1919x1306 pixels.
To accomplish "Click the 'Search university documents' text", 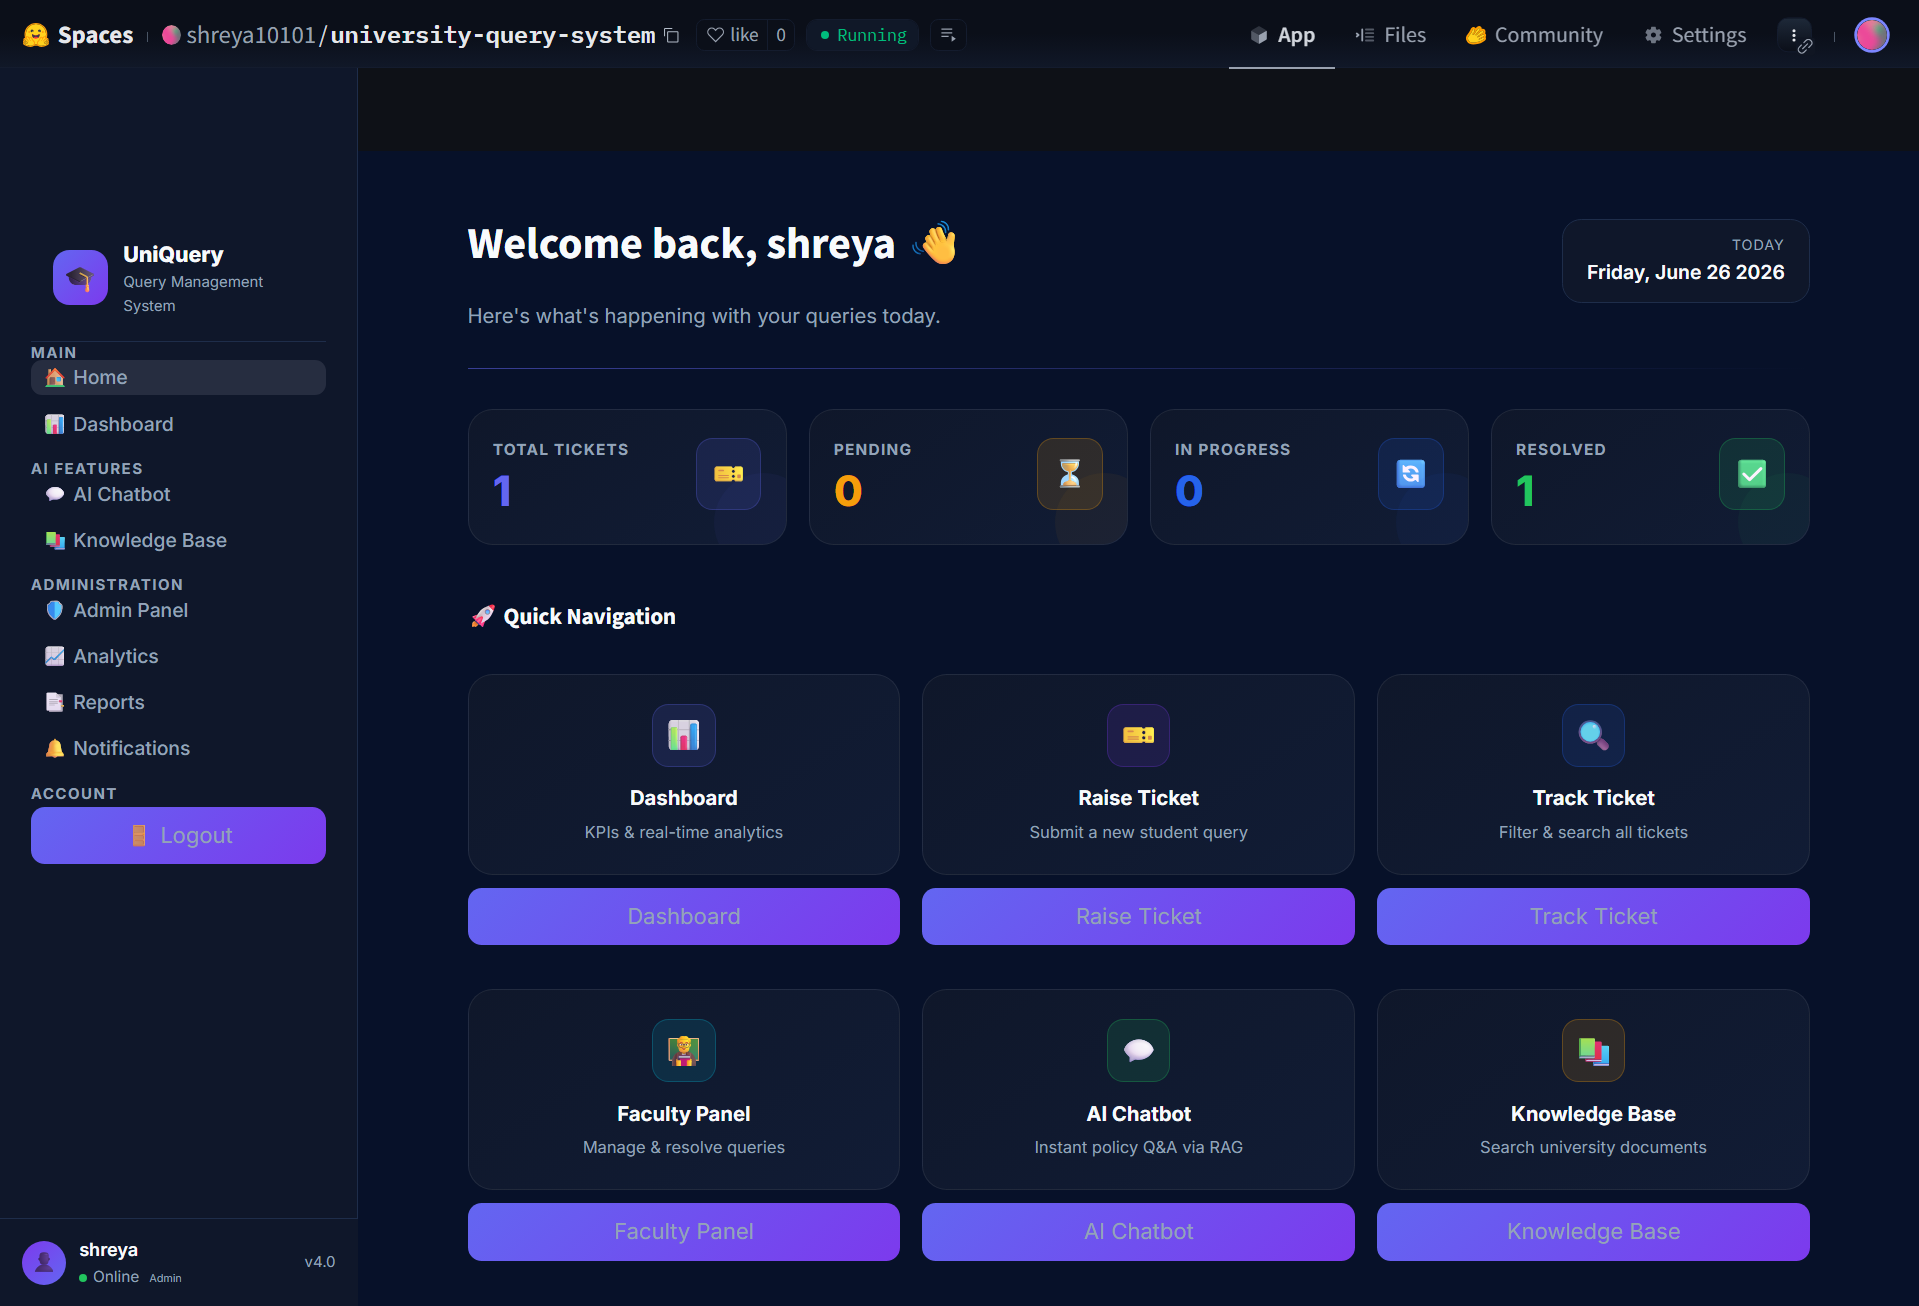I will [x=1593, y=1147].
